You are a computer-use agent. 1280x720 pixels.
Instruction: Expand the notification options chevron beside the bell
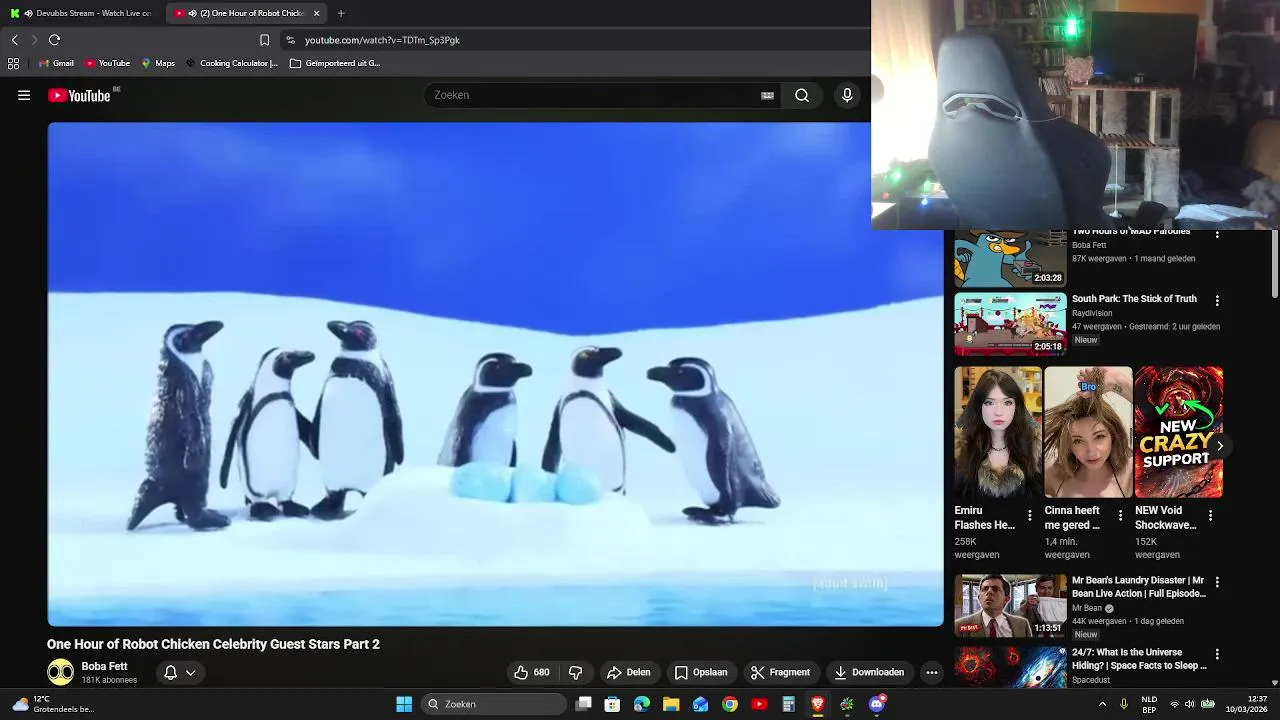tap(190, 673)
